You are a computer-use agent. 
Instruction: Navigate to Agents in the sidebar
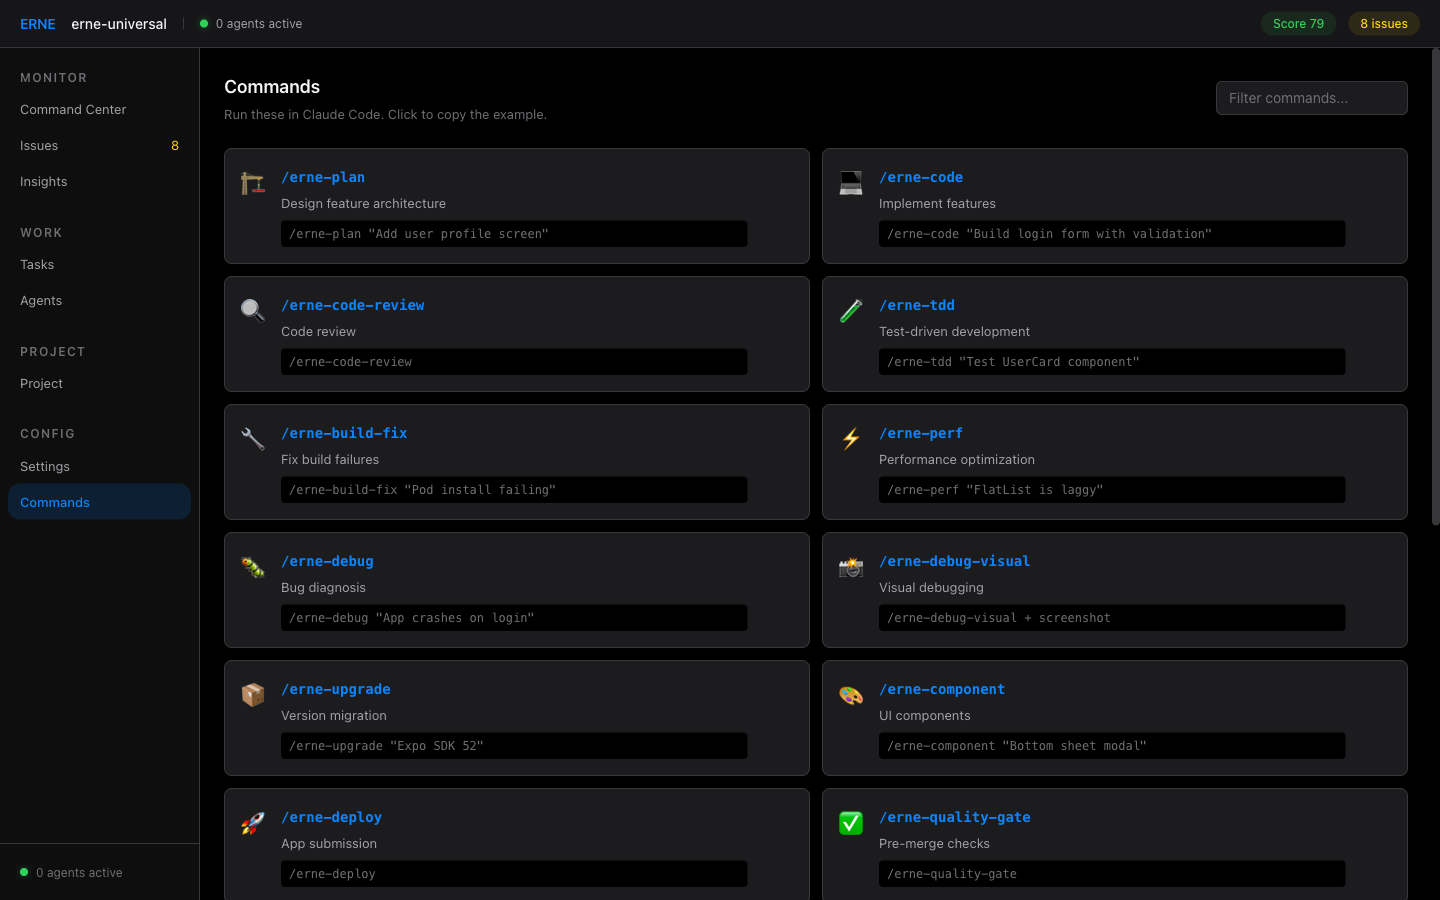click(x=41, y=301)
